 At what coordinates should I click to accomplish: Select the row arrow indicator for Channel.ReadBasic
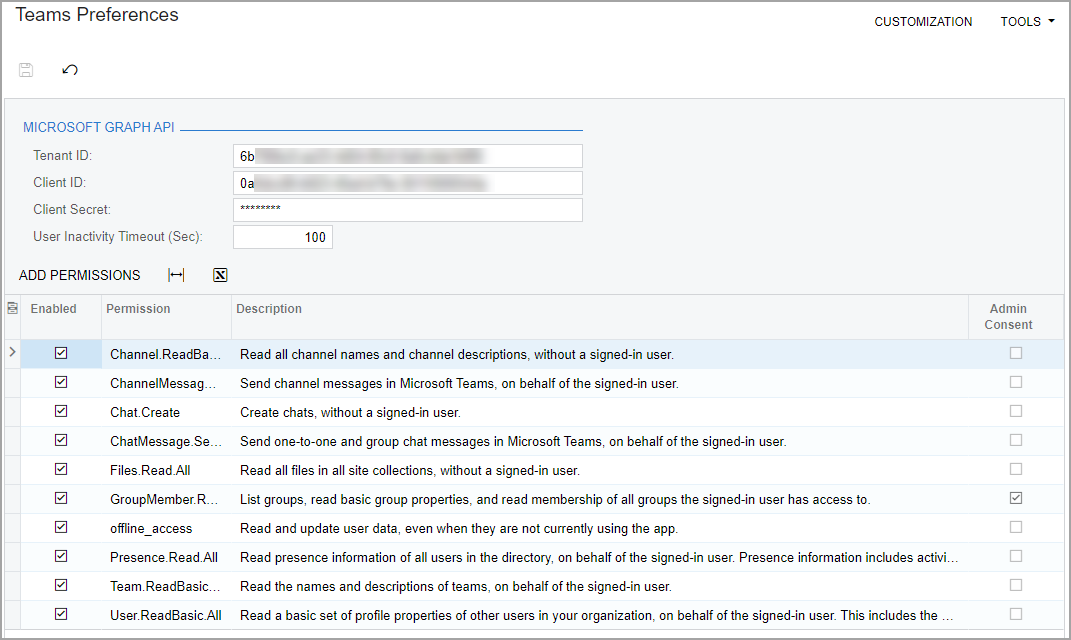click(12, 352)
